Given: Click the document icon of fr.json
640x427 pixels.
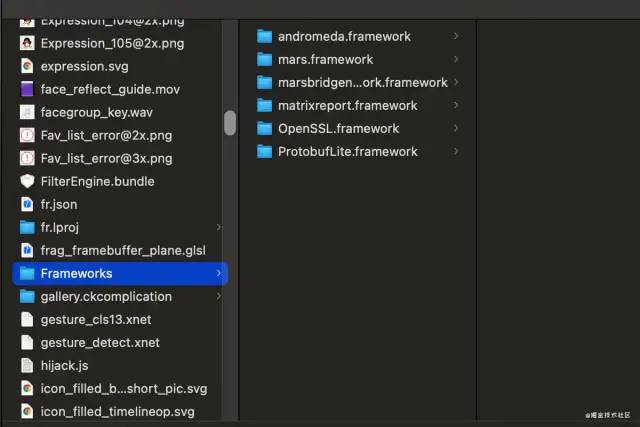Looking at the screenshot, I should click(x=27, y=204).
